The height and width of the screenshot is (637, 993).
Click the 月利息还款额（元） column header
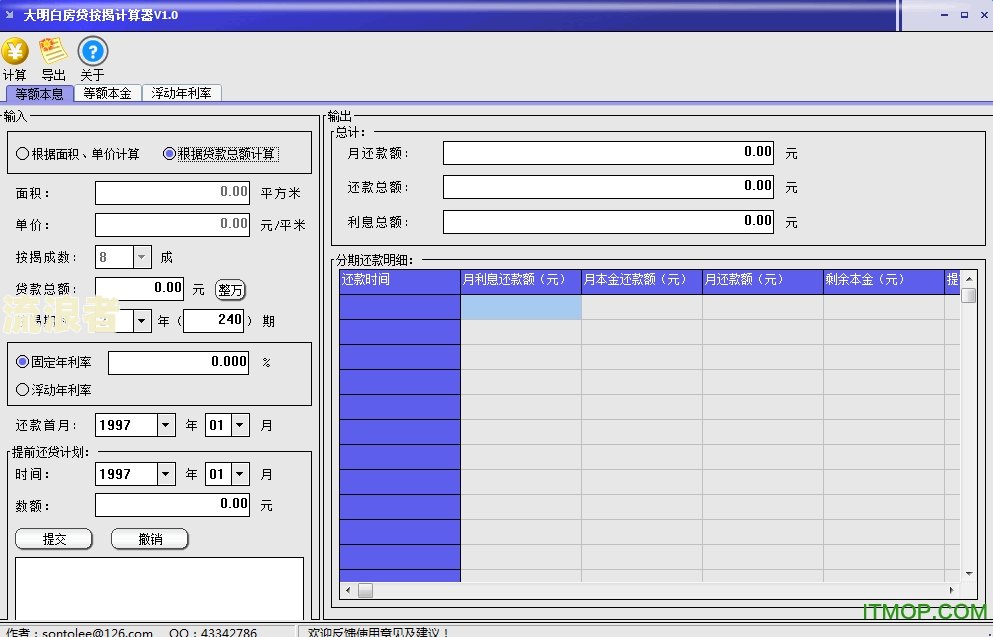coord(521,282)
